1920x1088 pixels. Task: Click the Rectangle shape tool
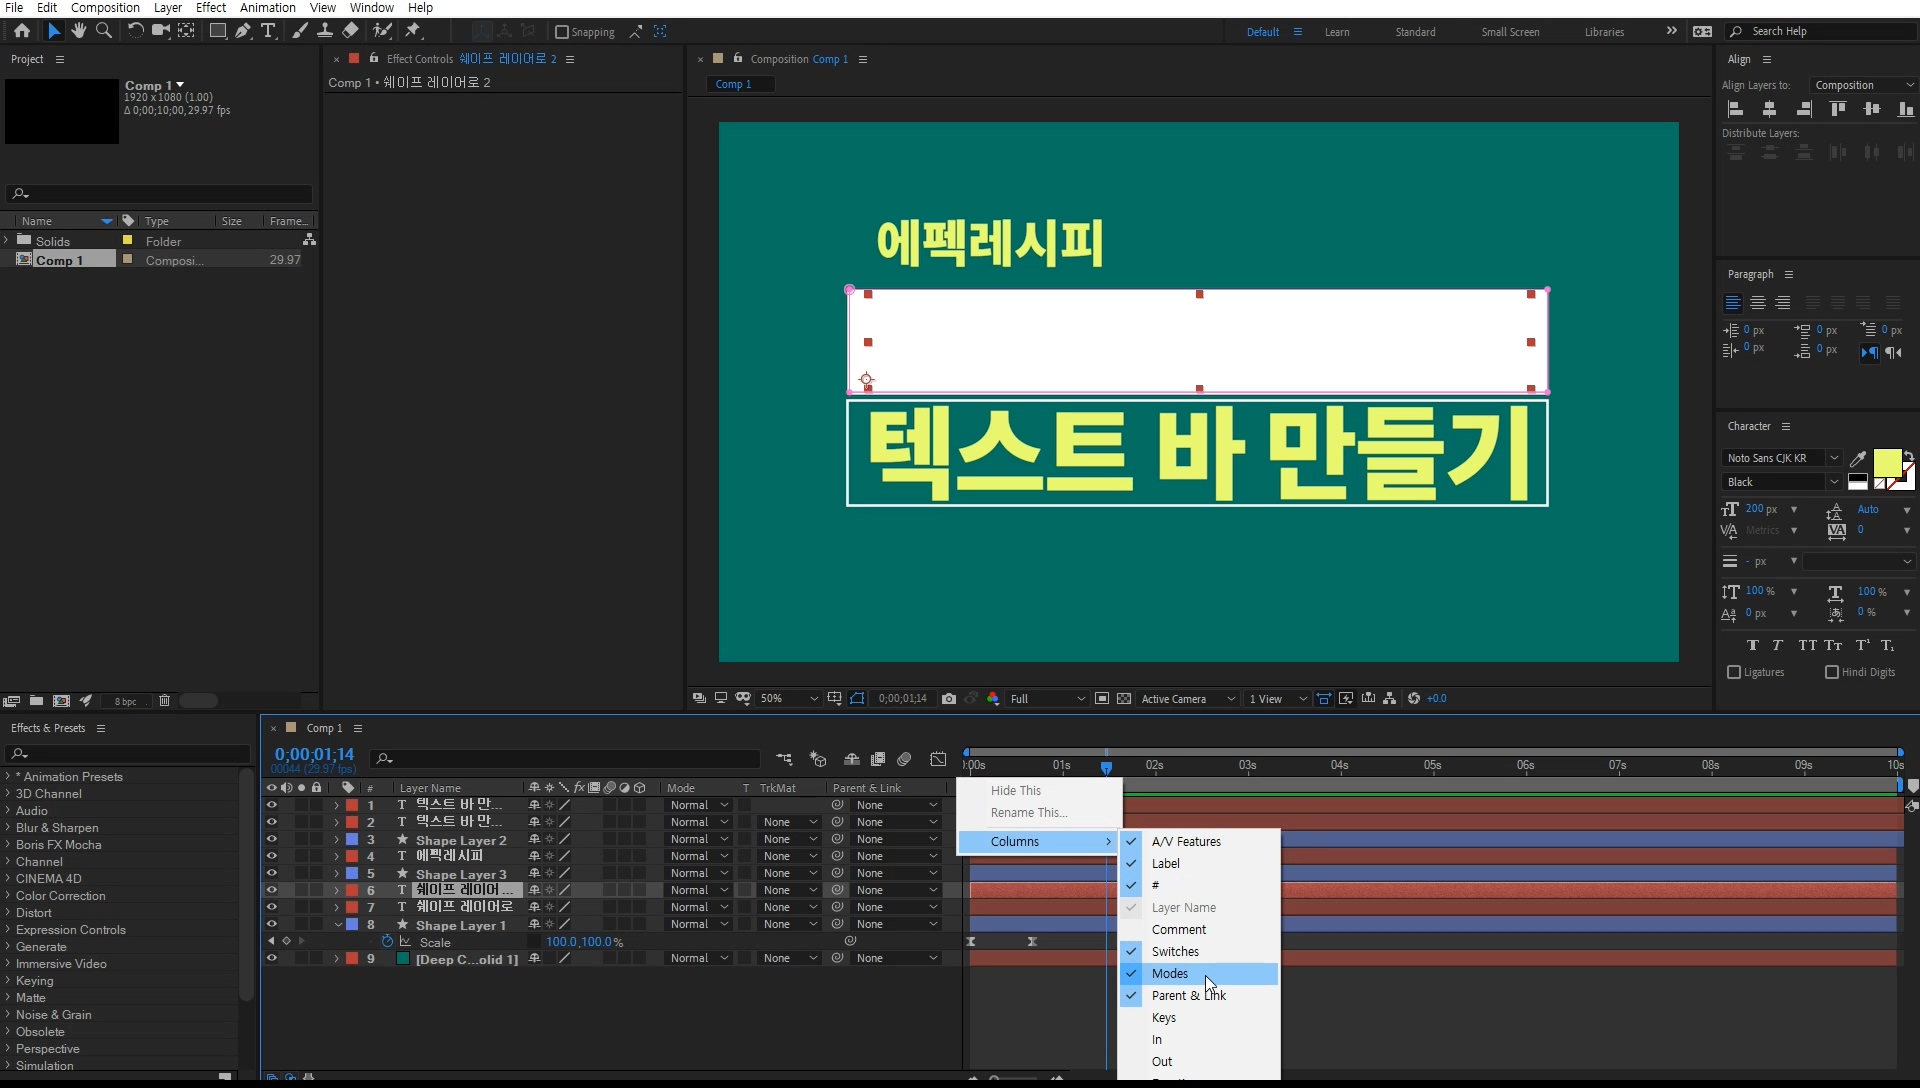point(217,31)
